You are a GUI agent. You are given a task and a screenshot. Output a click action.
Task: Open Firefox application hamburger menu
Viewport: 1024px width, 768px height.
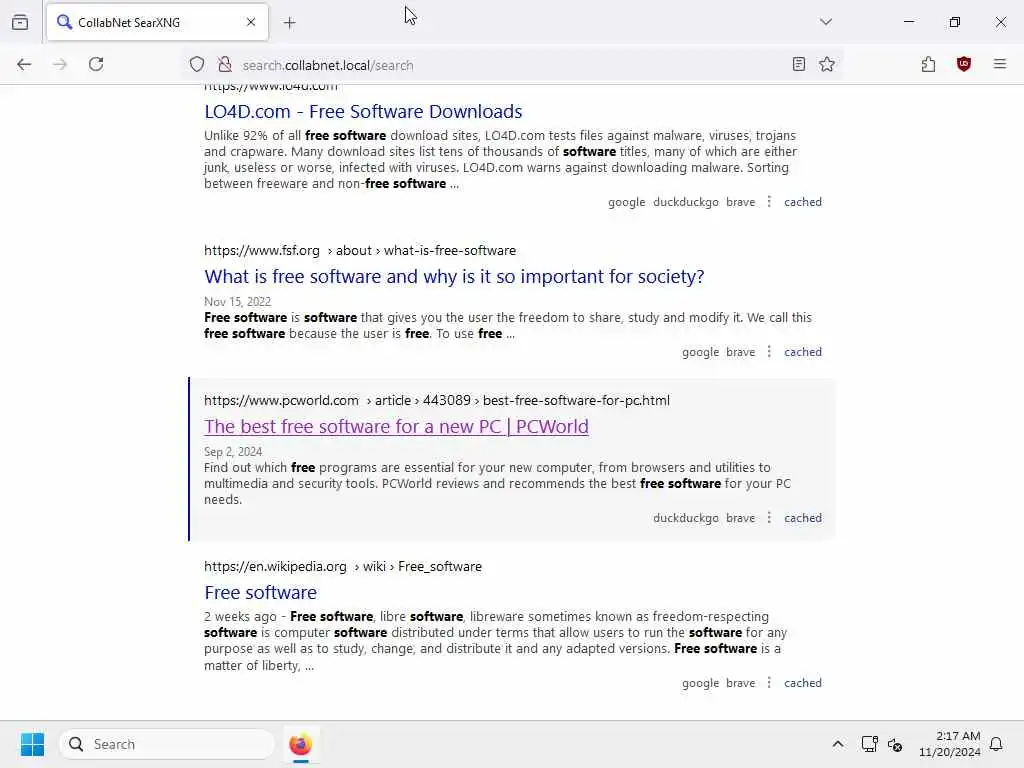(x=1000, y=64)
